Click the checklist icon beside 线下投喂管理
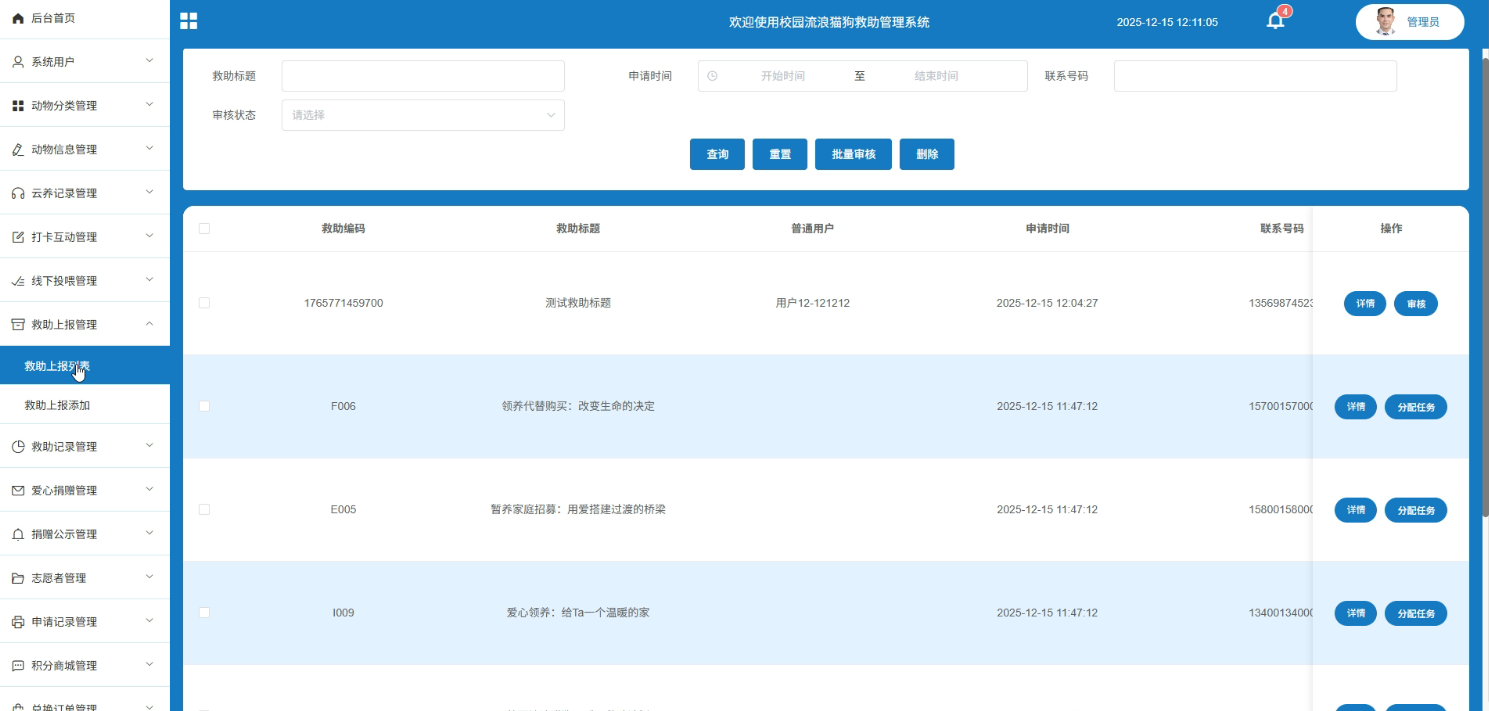The height and width of the screenshot is (711, 1489). pyautogui.click(x=17, y=281)
